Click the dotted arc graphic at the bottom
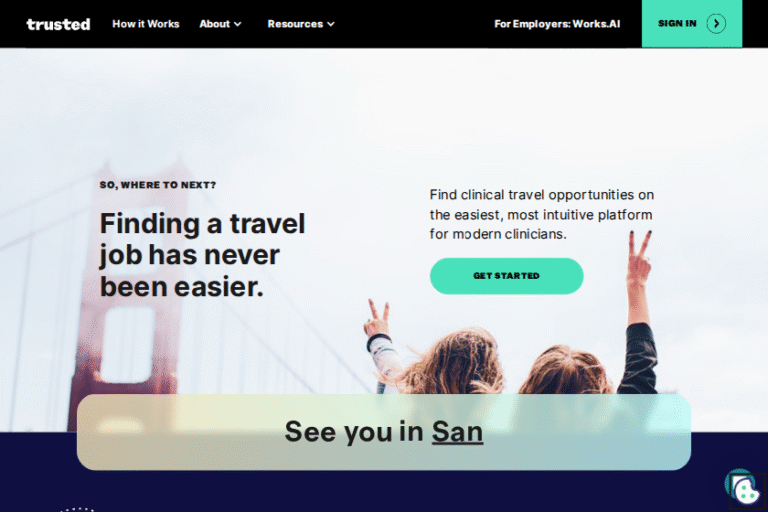 tap(77, 509)
